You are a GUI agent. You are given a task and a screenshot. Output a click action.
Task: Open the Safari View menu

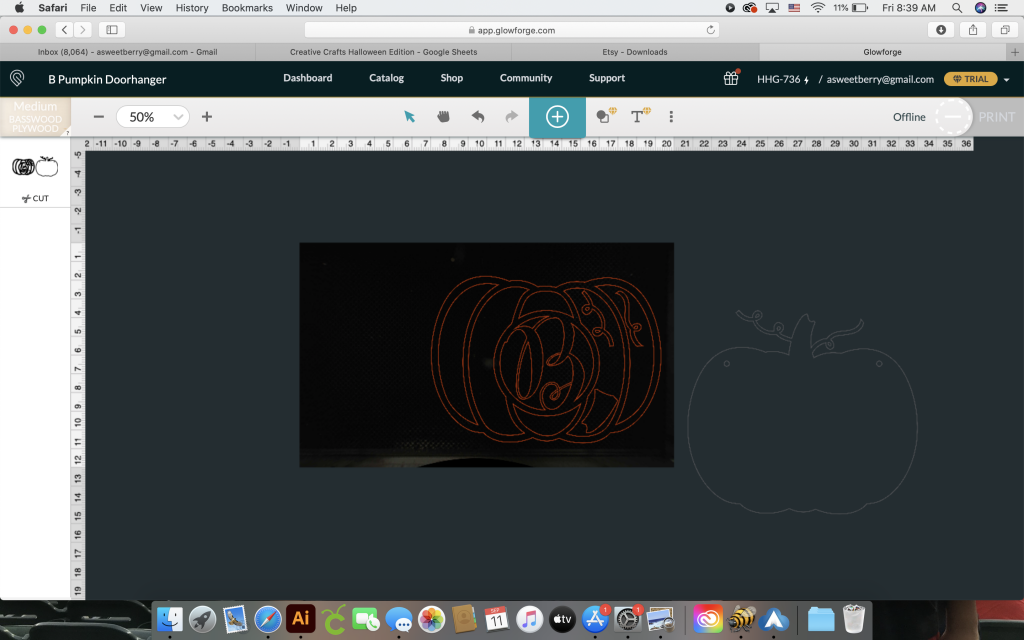(x=151, y=8)
